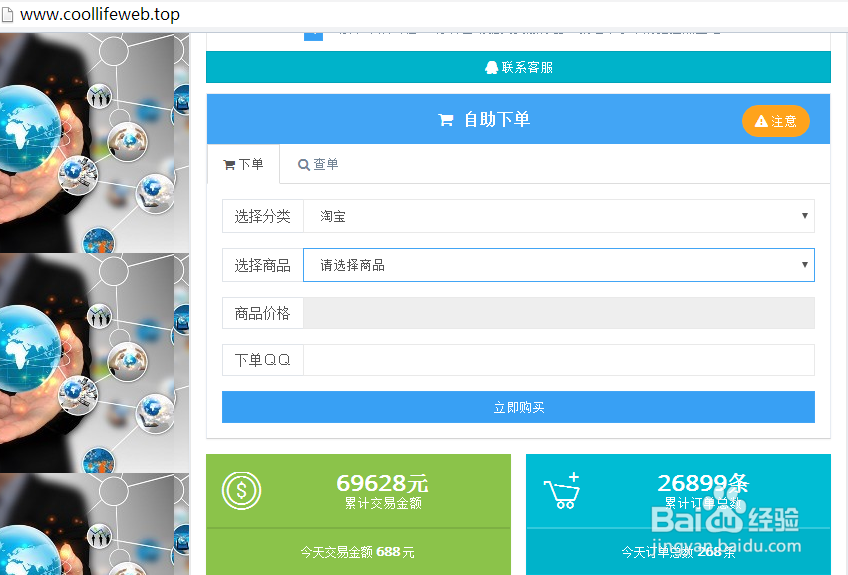Click the dollar coin icon in green card
The image size is (848, 575).
pos(241,491)
